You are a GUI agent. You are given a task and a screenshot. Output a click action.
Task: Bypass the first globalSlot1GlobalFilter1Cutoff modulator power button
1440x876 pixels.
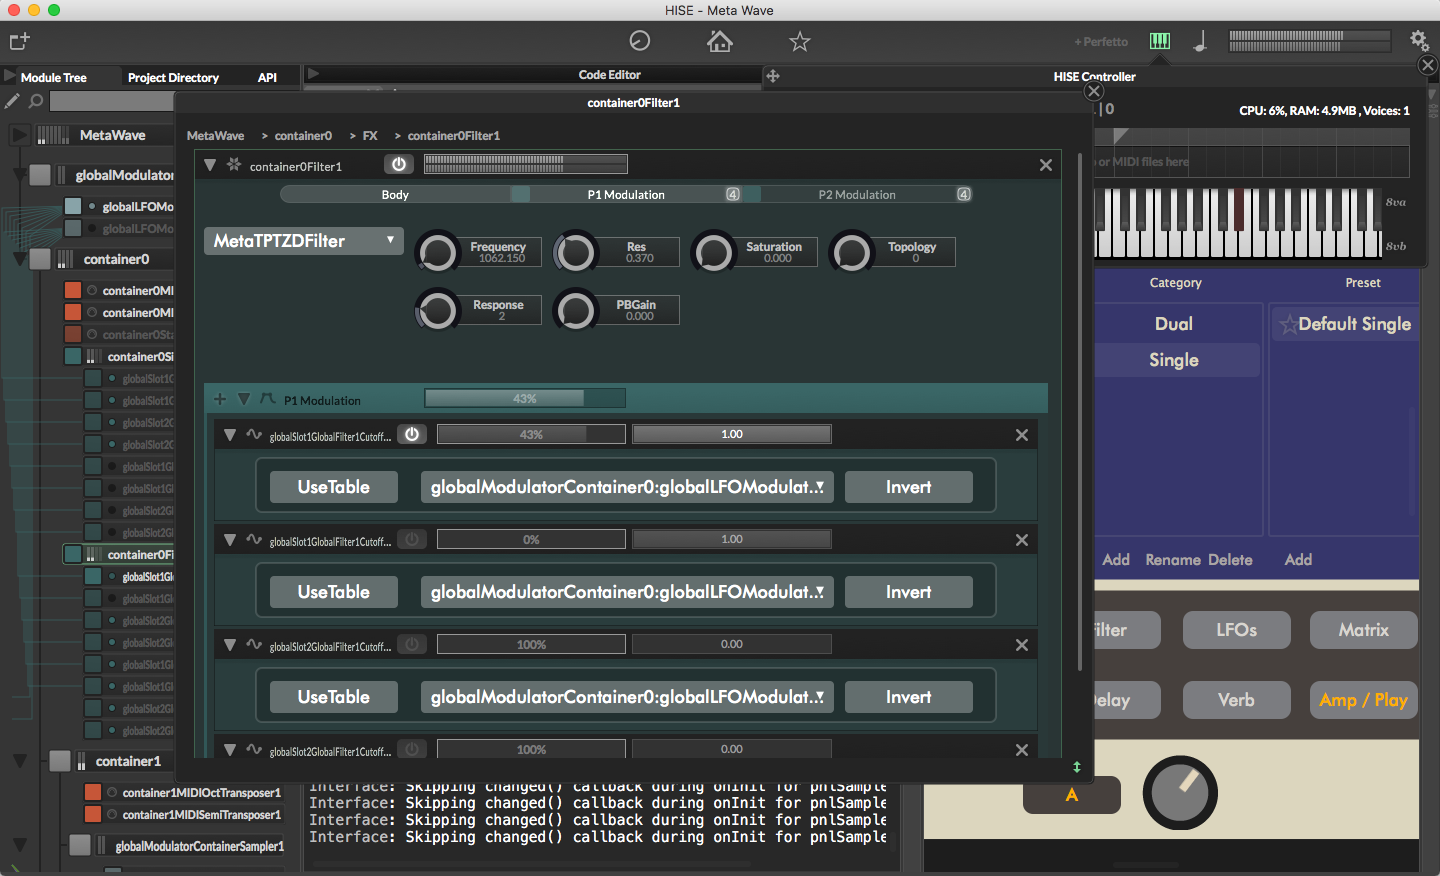(412, 434)
